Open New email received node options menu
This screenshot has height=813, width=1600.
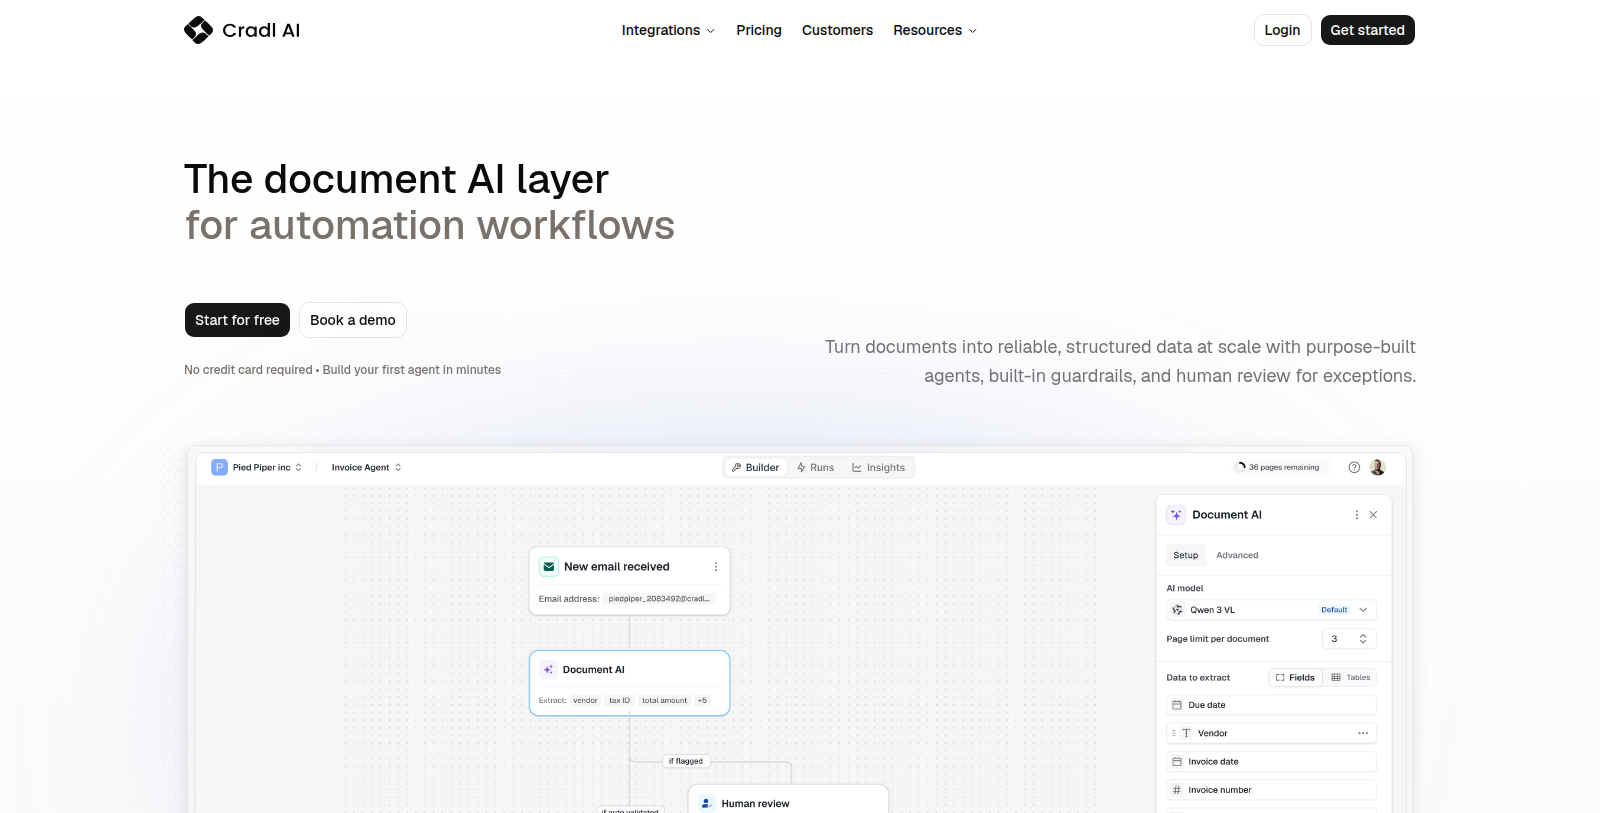tap(715, 567)
